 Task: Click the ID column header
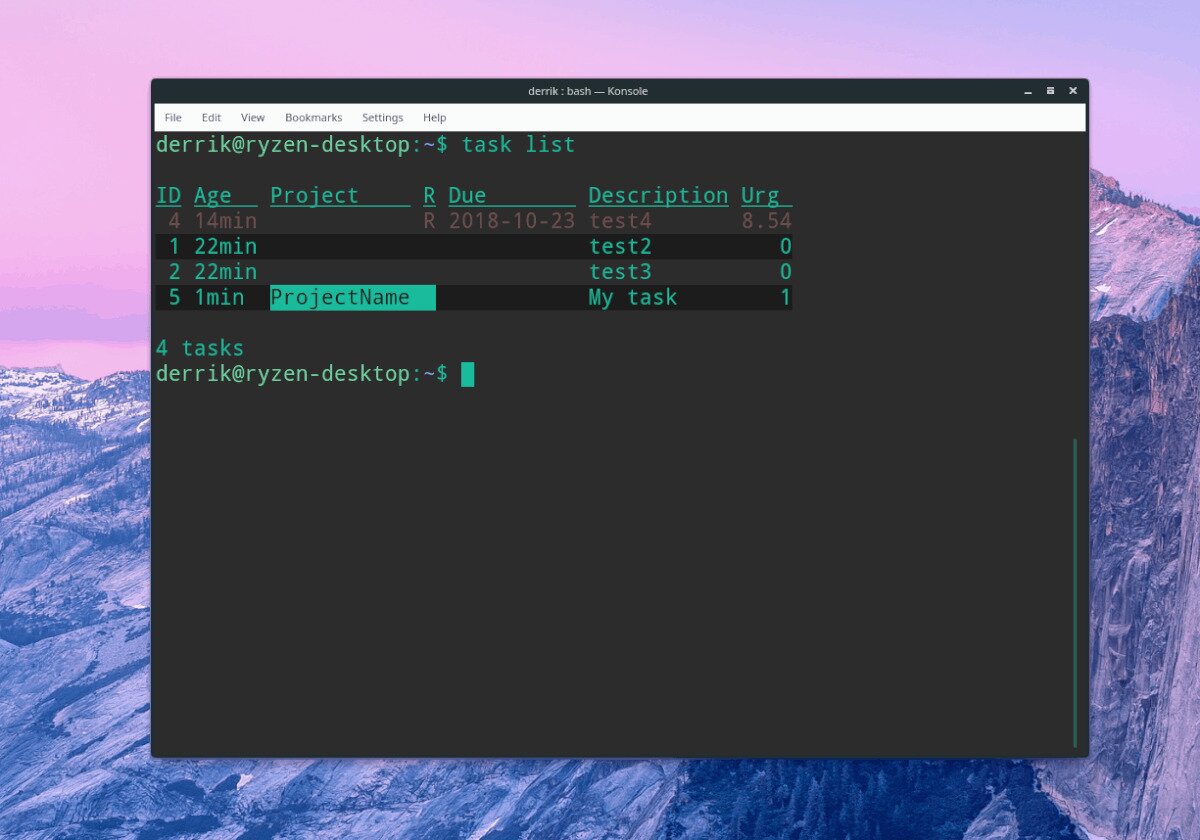[169, 196]
